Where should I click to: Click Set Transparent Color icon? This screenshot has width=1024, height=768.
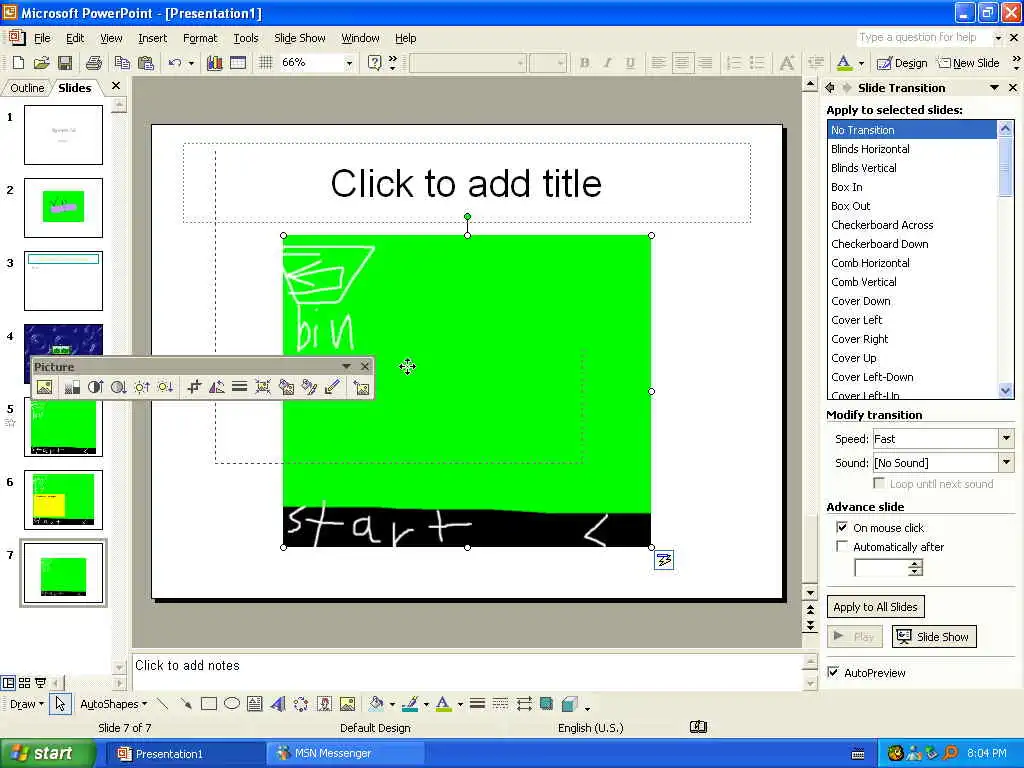click(332, 387)
